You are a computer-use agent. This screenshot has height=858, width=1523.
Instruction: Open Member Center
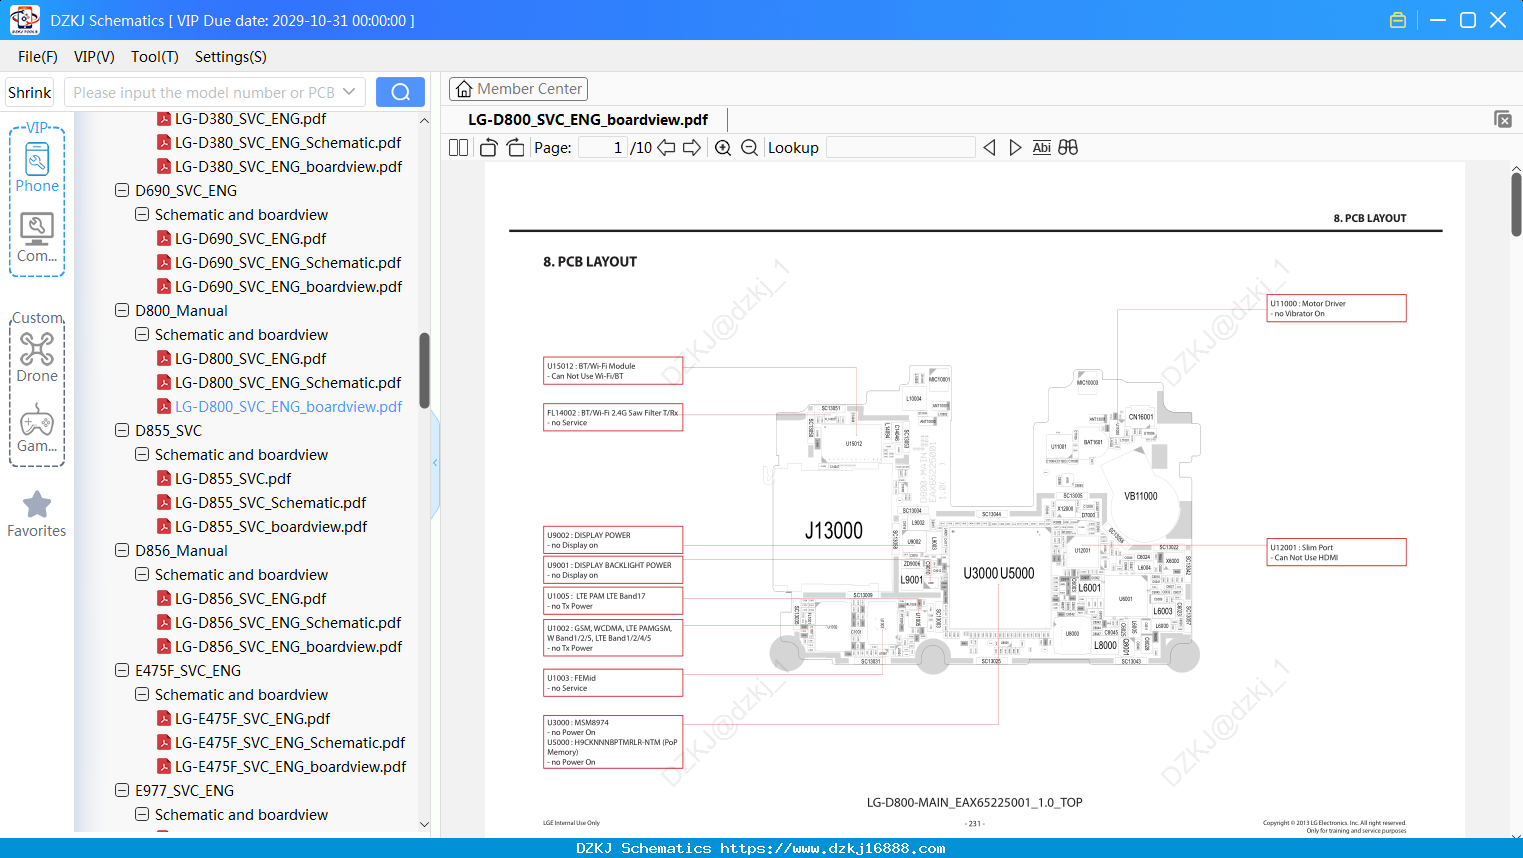518,89
